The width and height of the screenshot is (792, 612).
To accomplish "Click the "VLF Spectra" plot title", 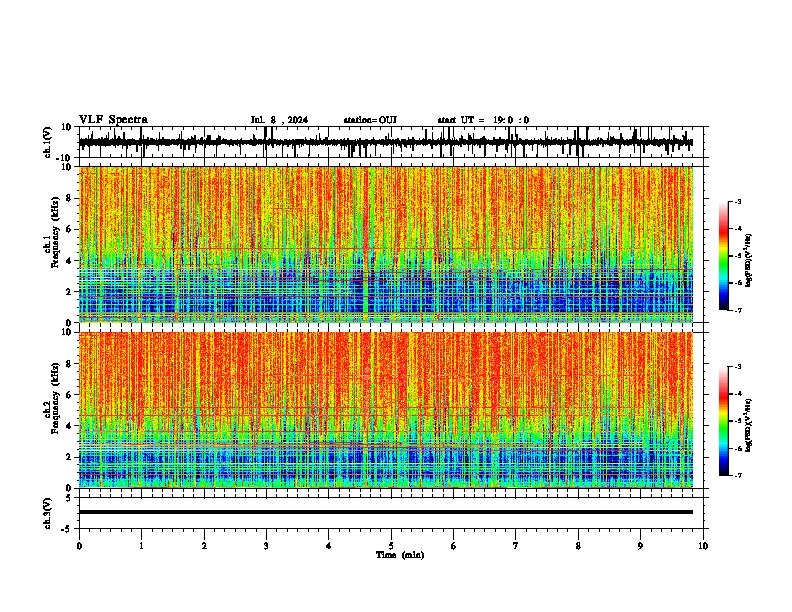I will click(x=113, y=120).
